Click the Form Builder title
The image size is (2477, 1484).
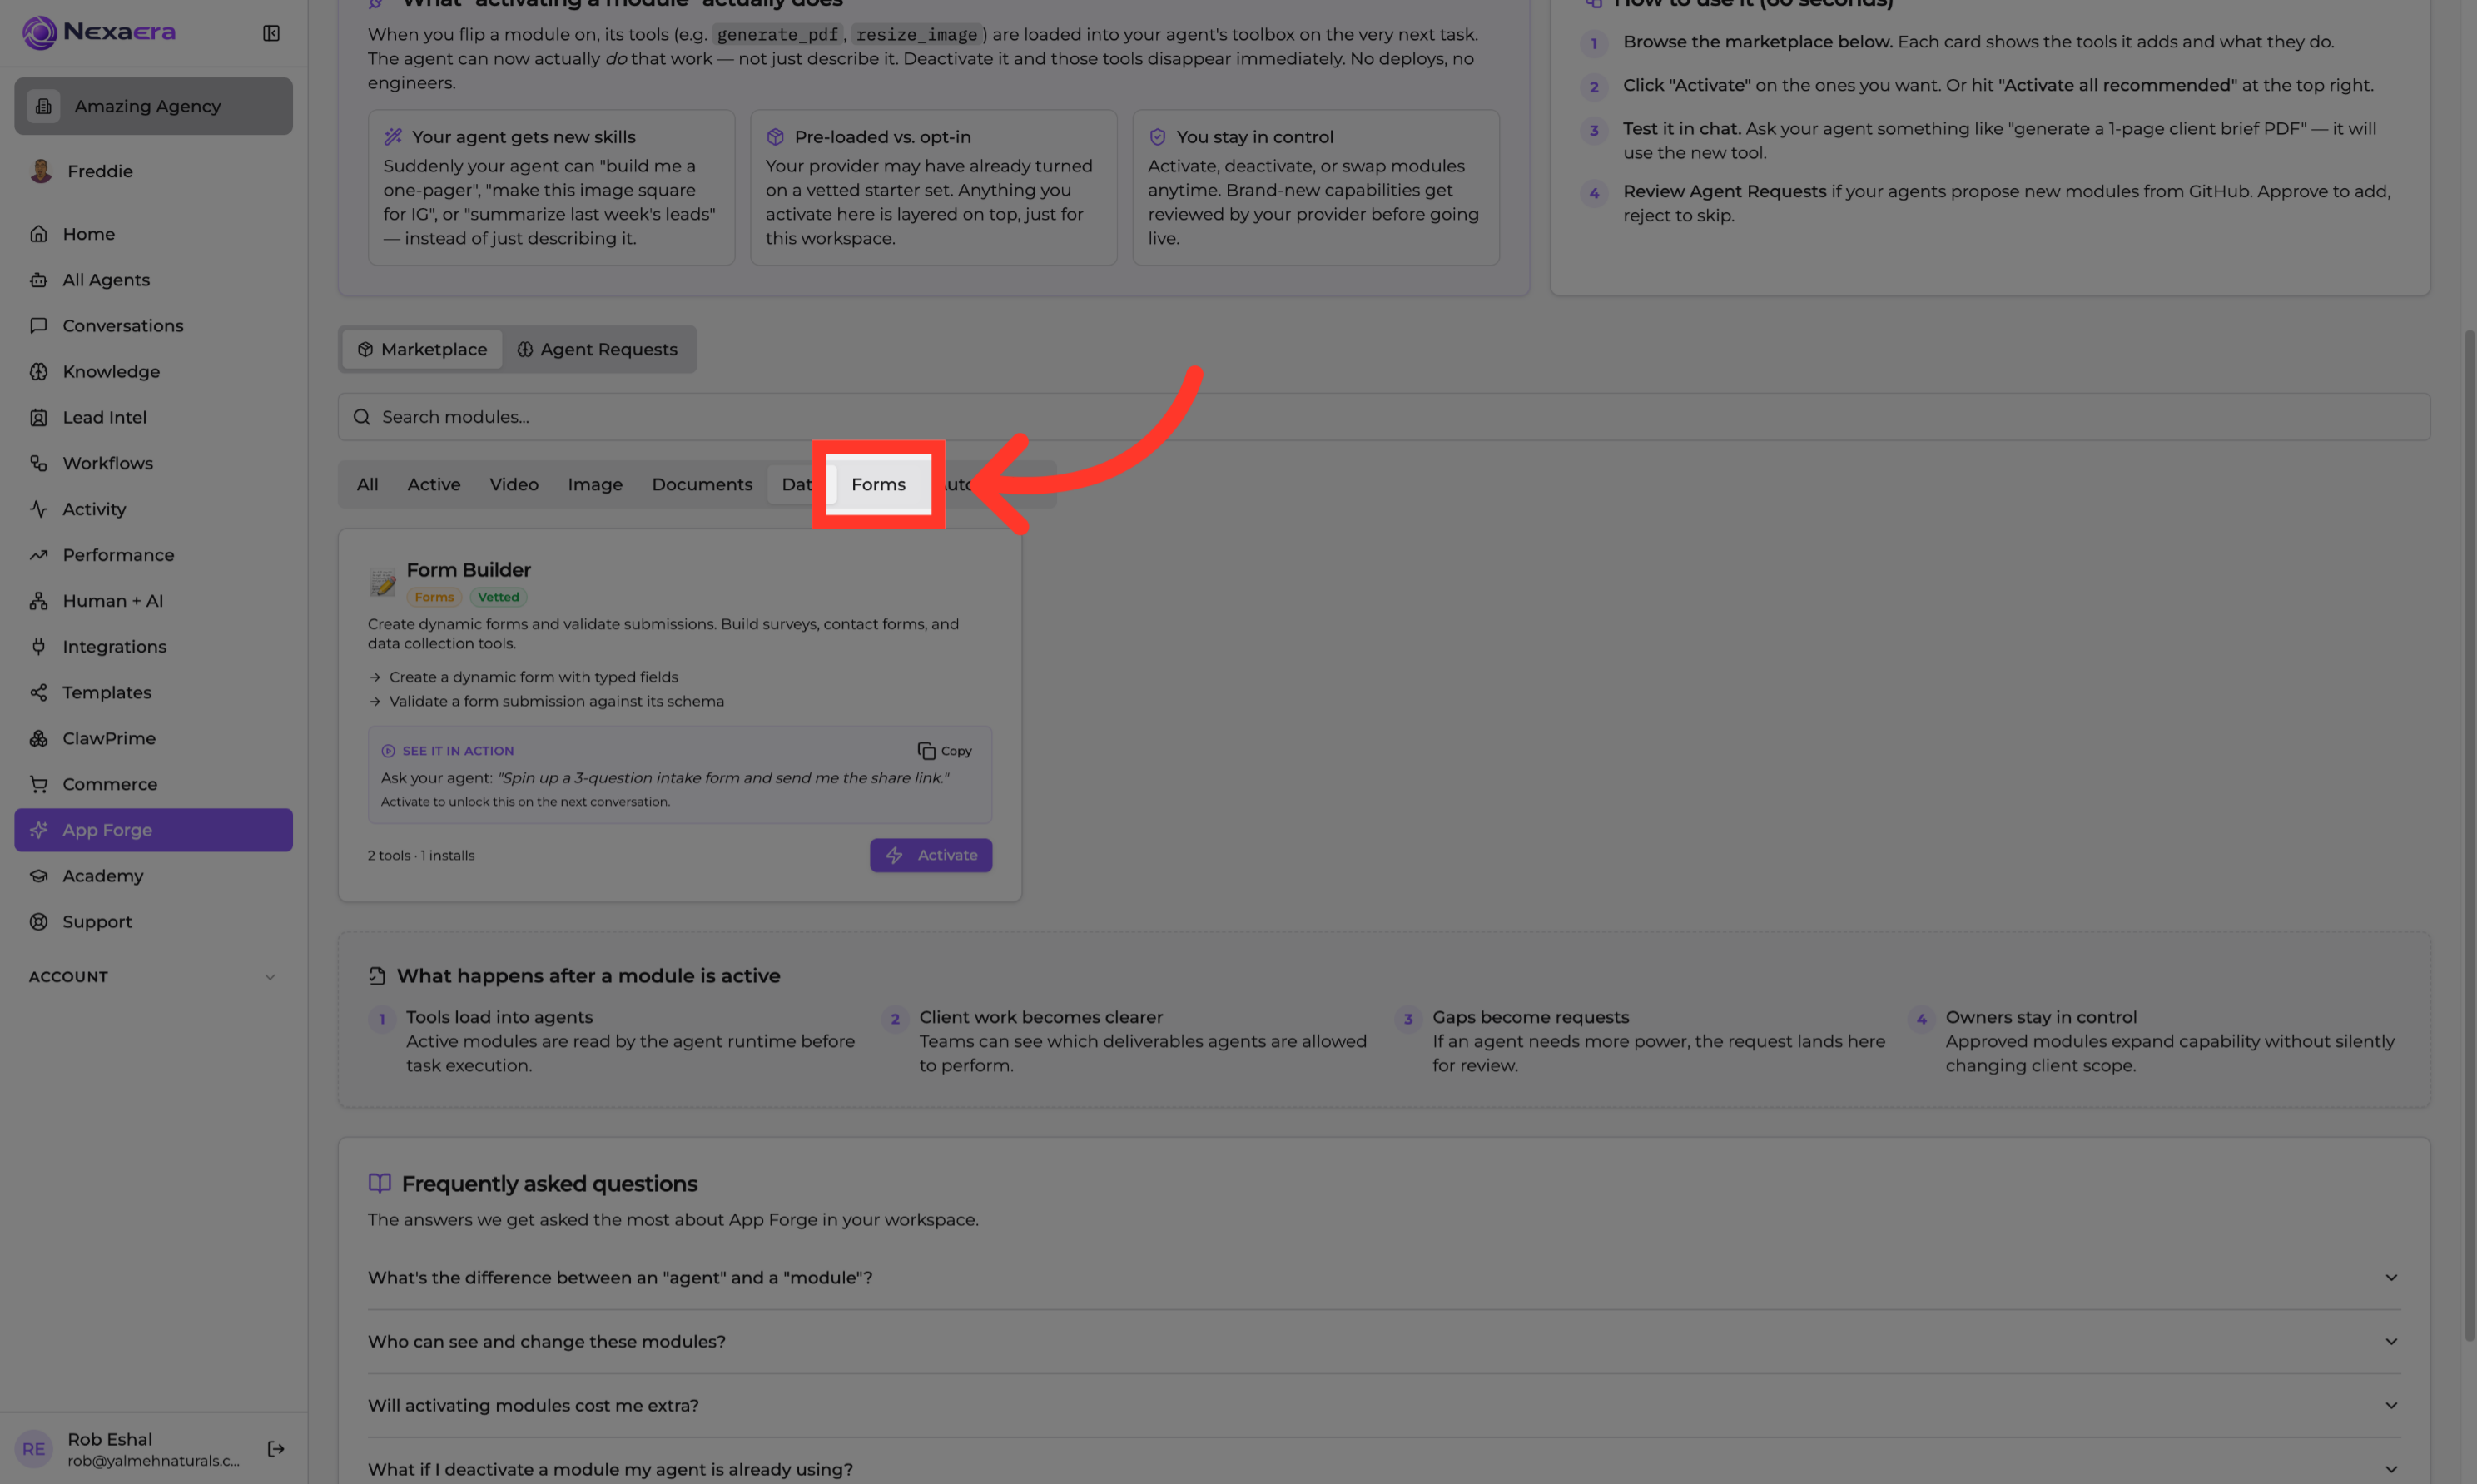pos(469,570)
